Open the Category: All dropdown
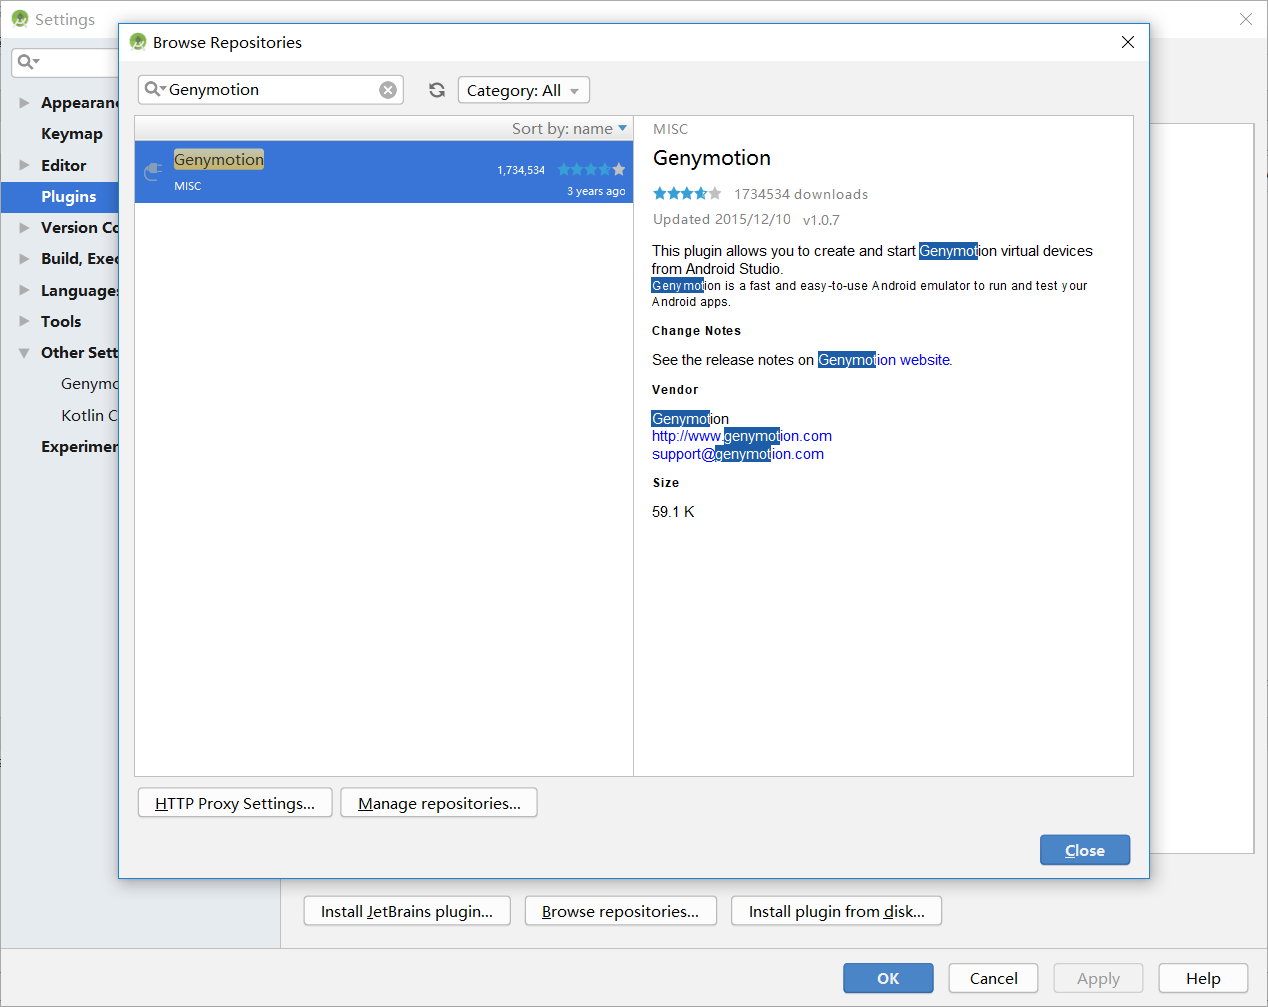The height and width of the screenshot is (1007, 1268). tap(524, 90)
